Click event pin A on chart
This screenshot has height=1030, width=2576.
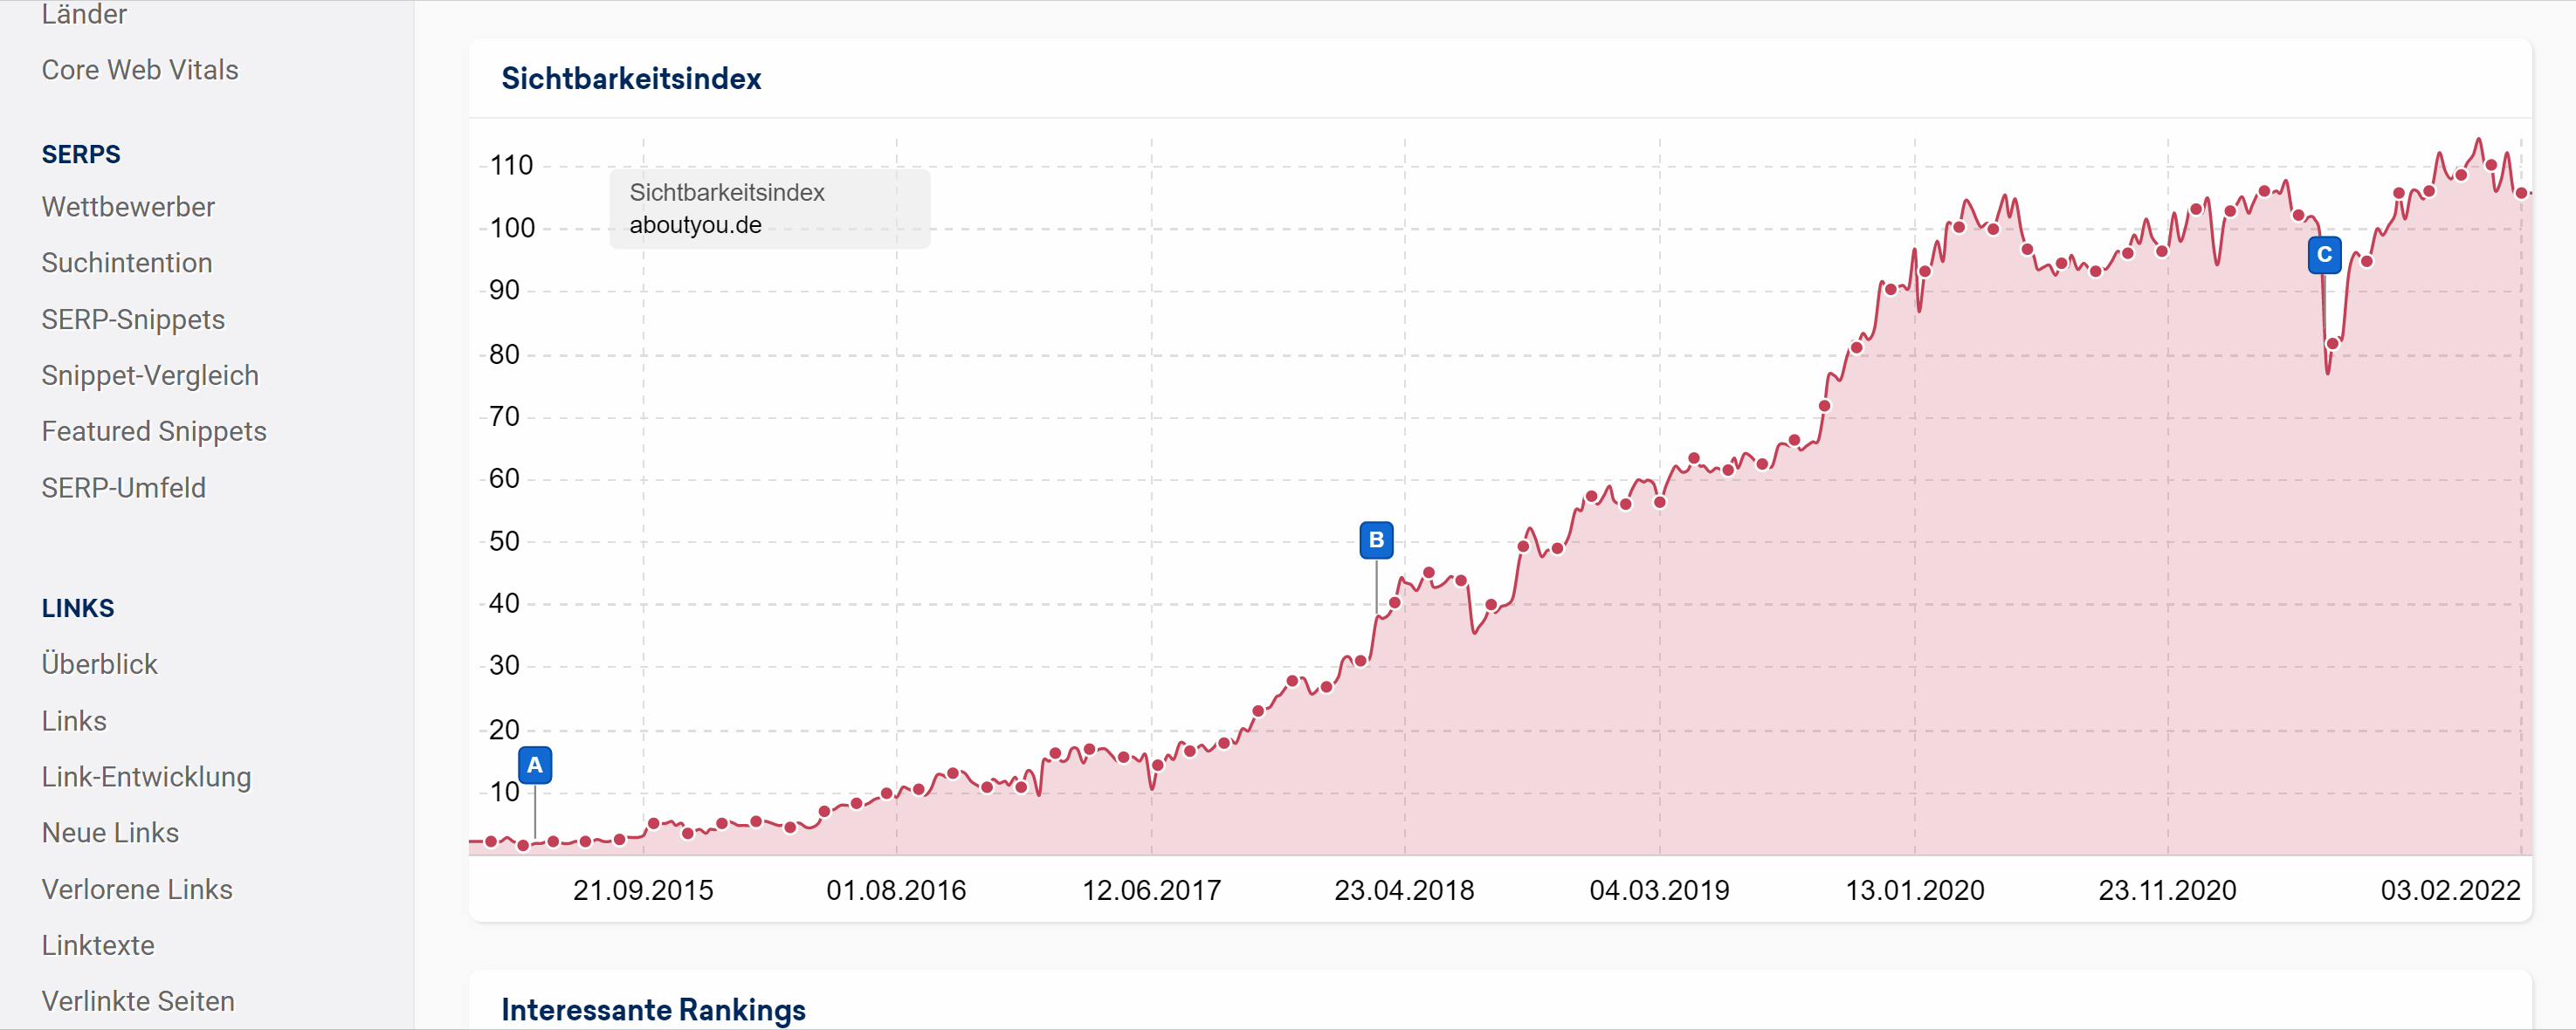pyautogui.click(x=535, y=765)
